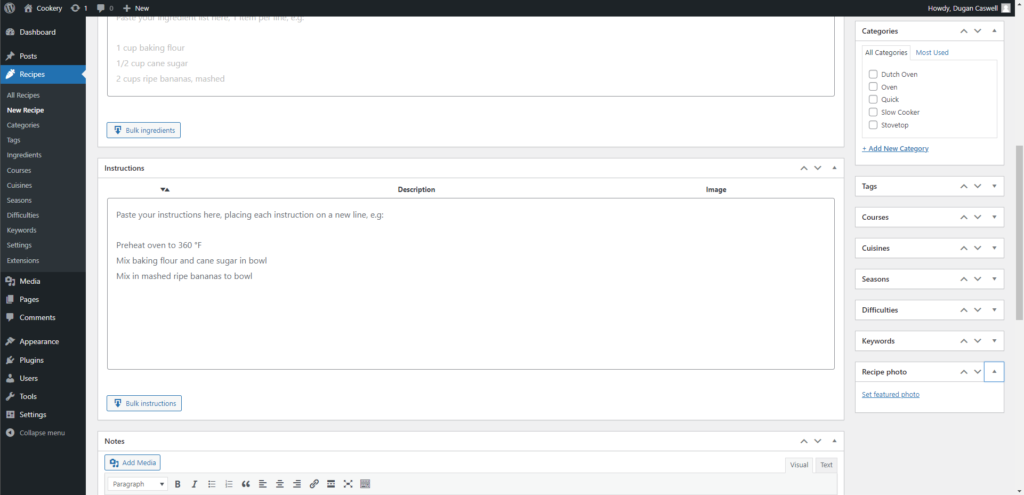
Task: Switch to Most Used categories tab
Action: tap(932, 52)
